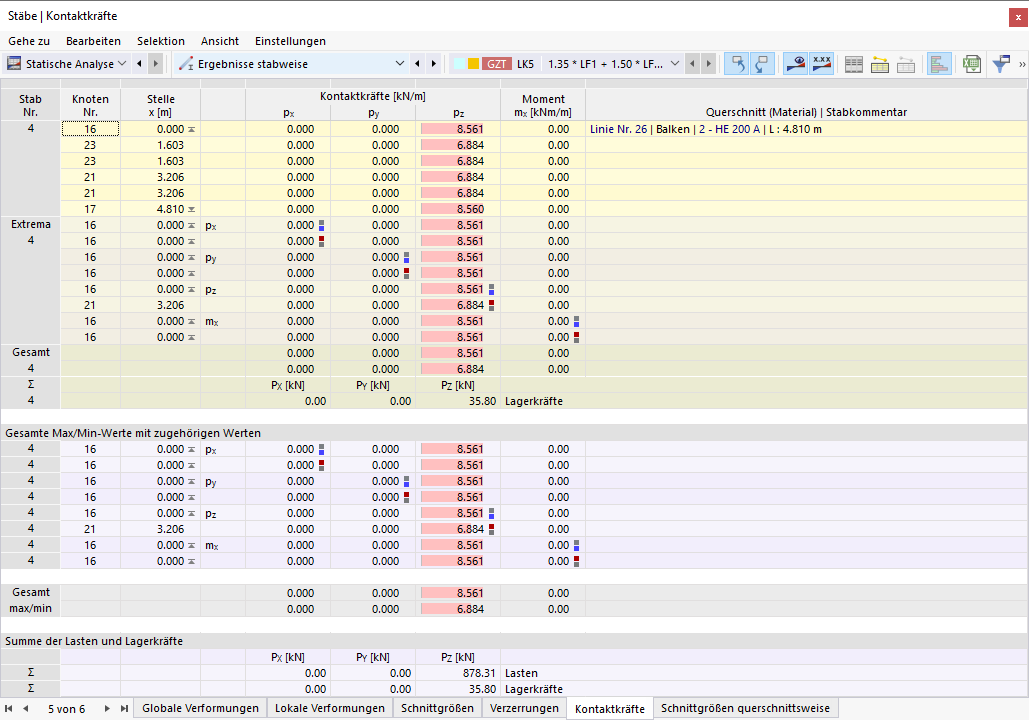Click the '5 von 6' page indicator
This screenshot has width=1029, height=720.
coord(66,709)
